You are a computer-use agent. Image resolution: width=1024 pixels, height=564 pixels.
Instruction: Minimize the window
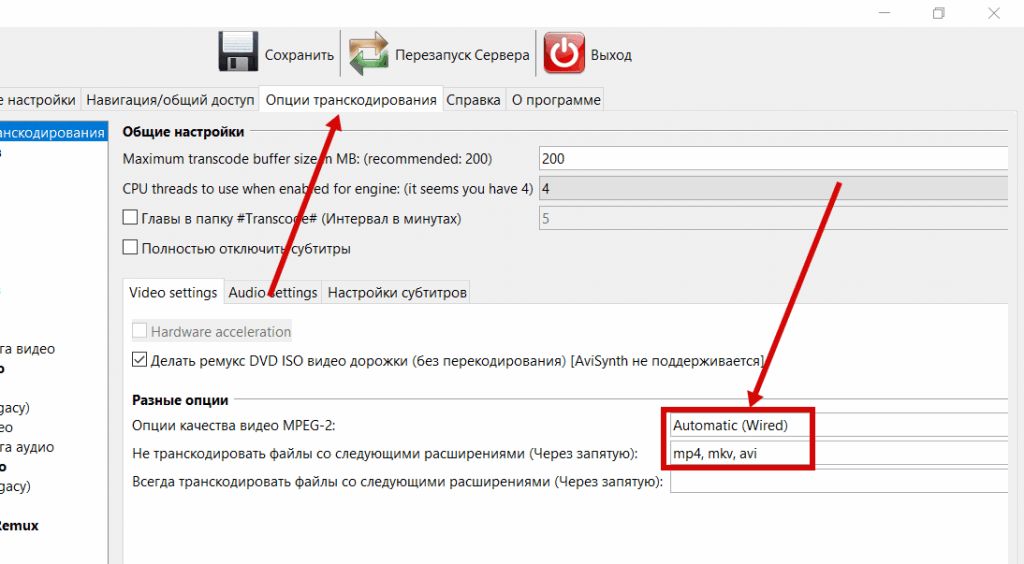click(884, 13)
